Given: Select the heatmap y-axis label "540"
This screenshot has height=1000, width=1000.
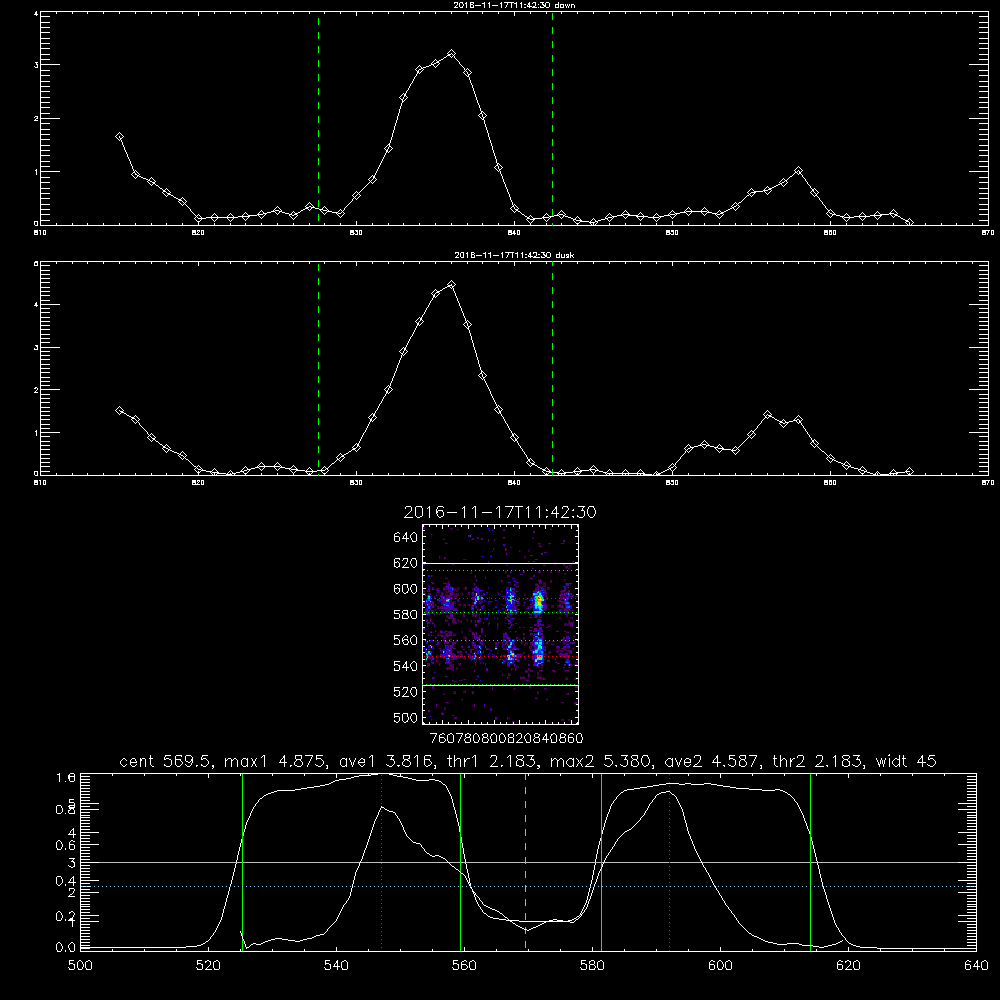Looking at the screenshot, I should [406, 666].
